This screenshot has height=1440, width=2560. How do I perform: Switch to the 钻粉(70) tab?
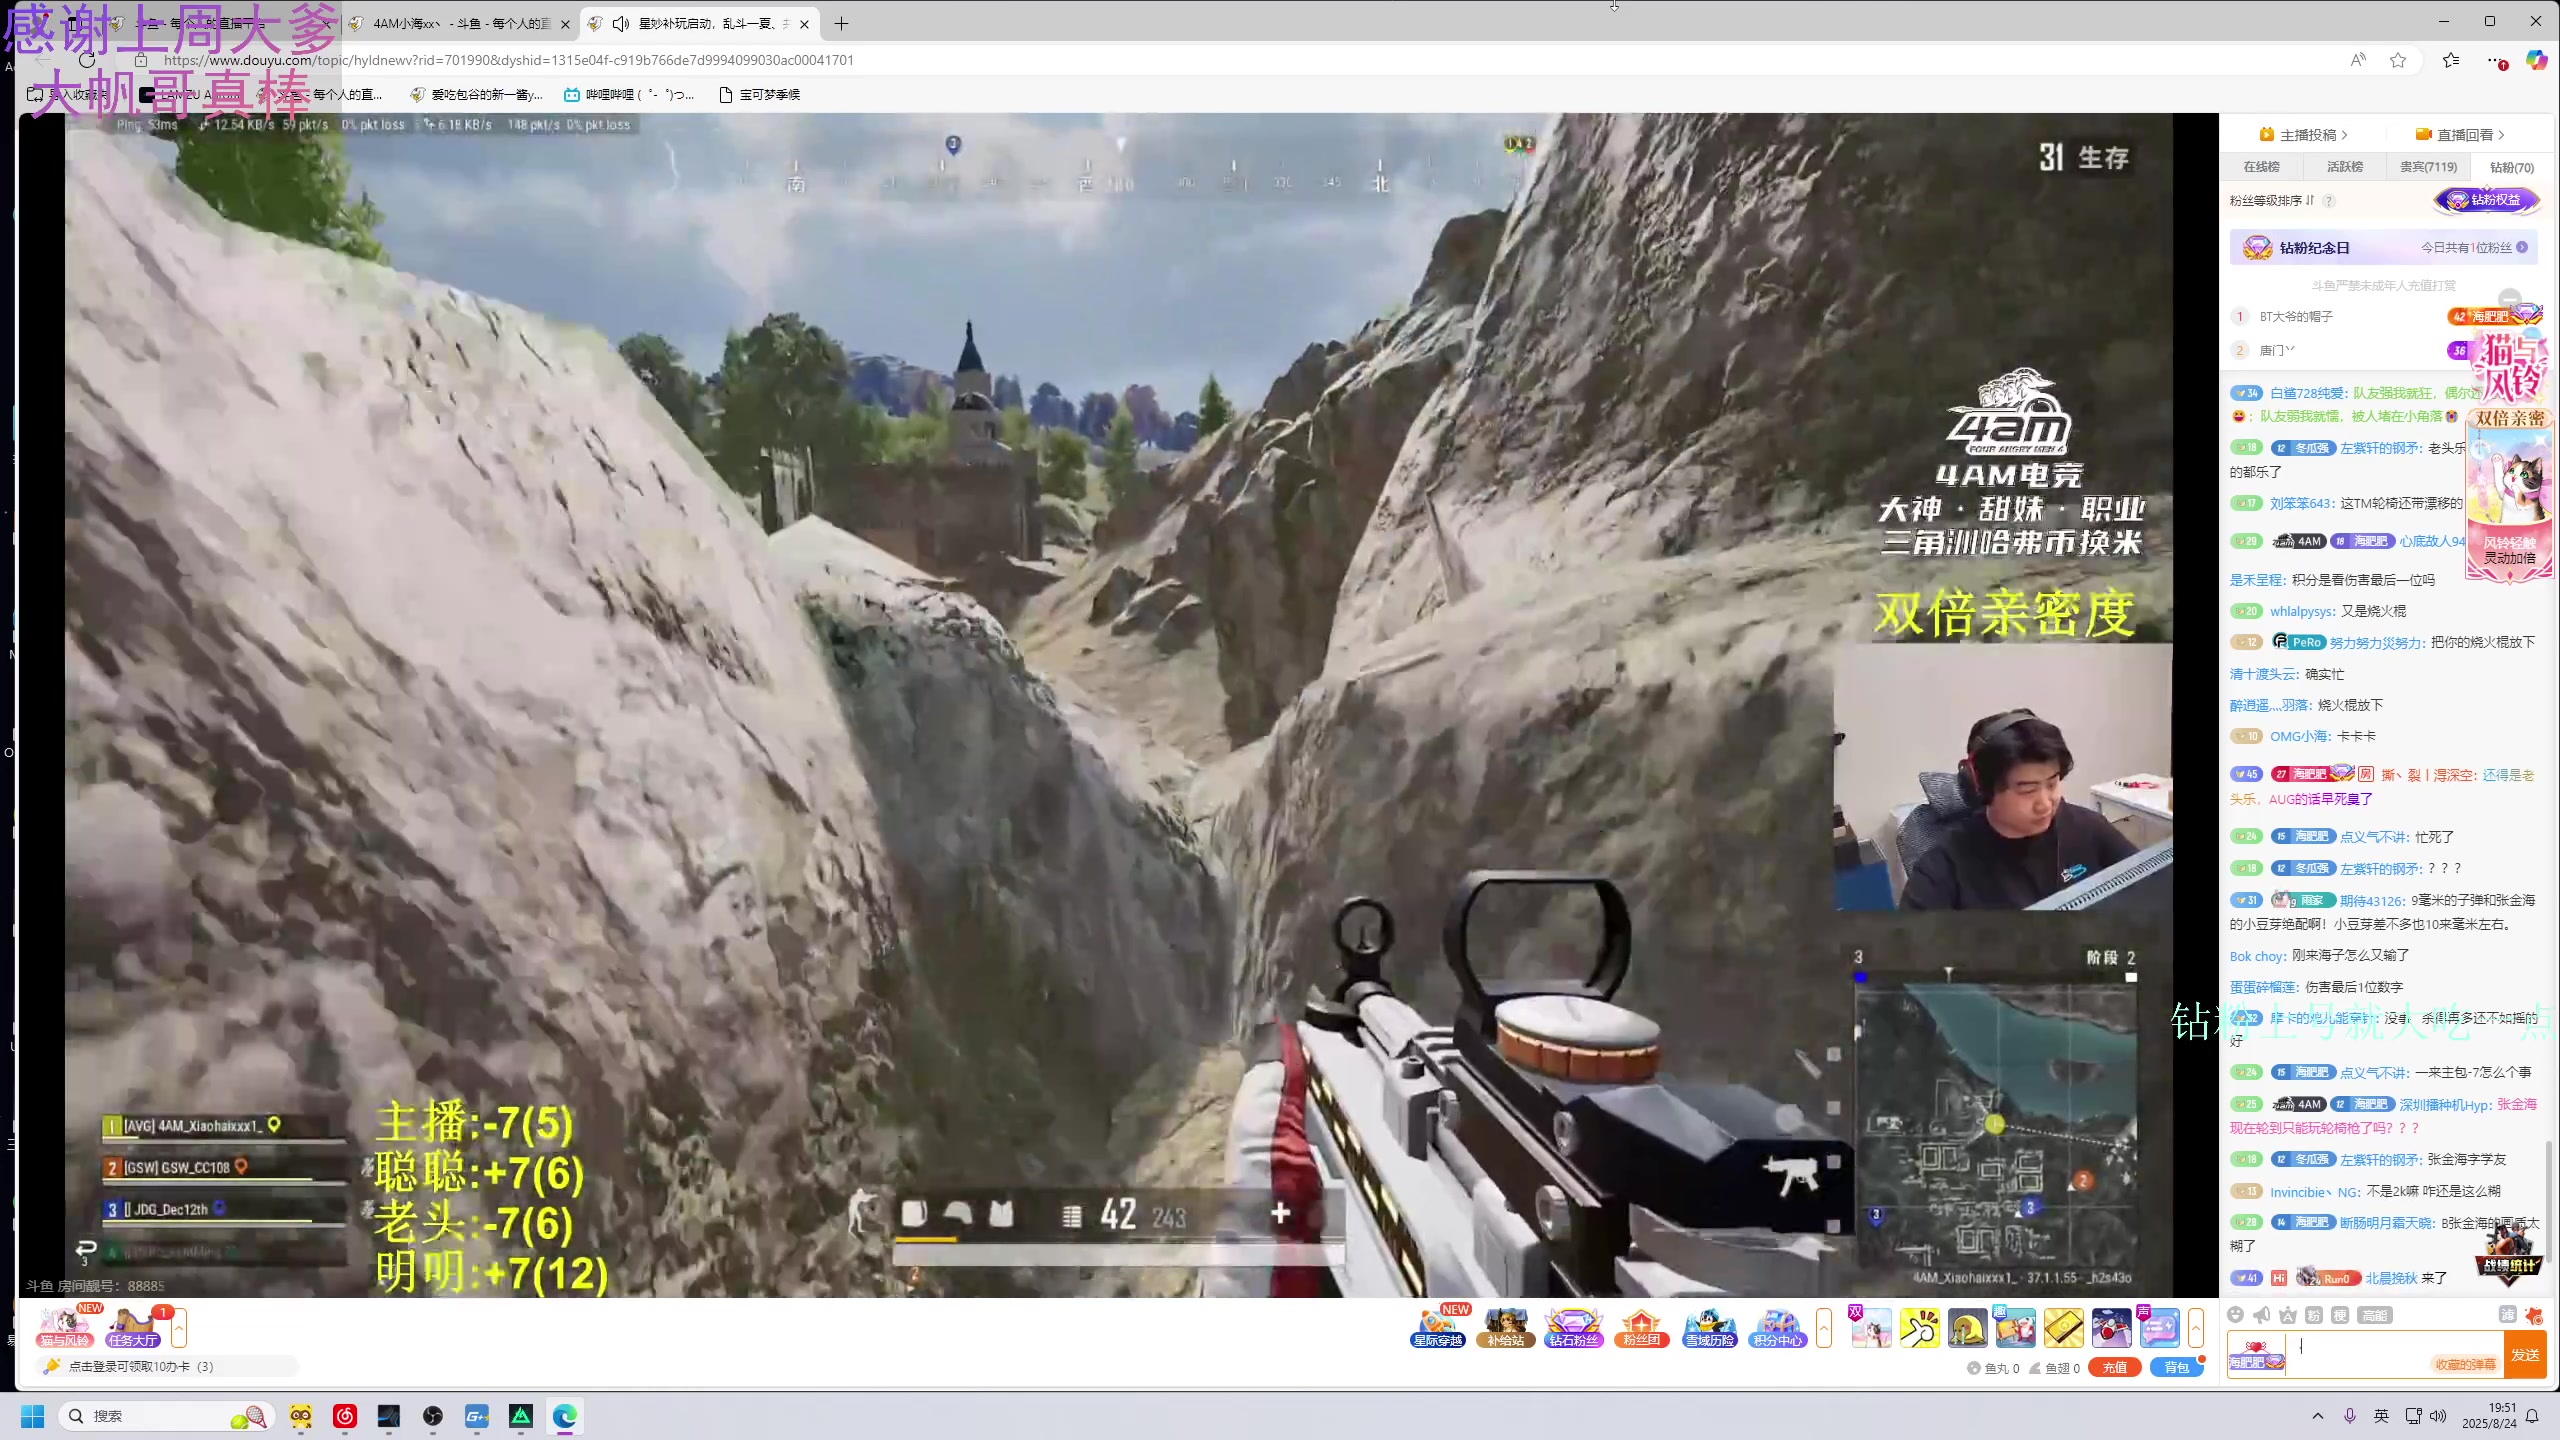[2512, 167]
